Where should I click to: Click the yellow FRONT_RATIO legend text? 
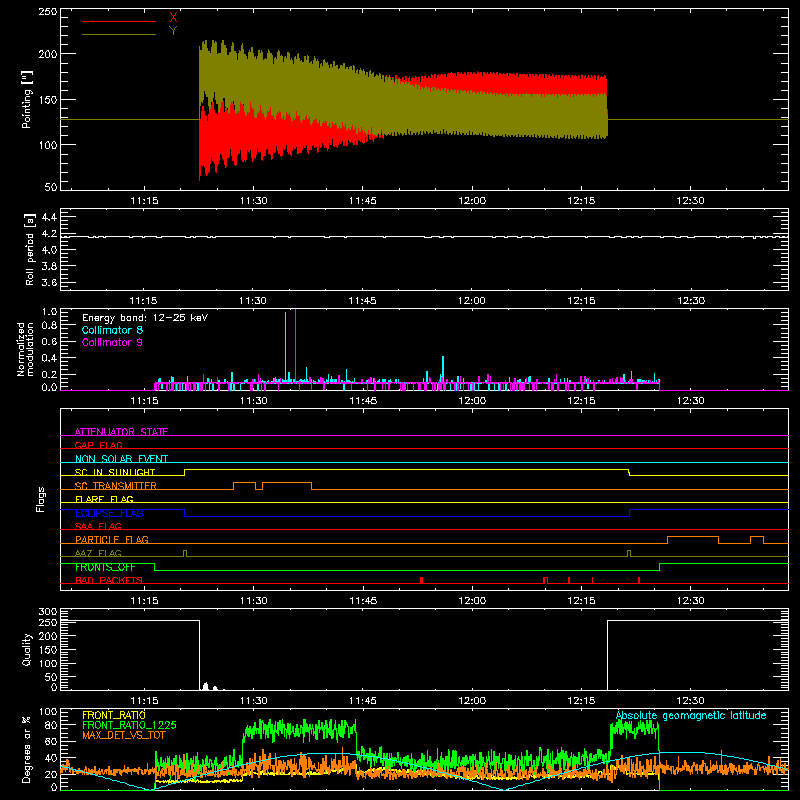(x=114, y=715)
